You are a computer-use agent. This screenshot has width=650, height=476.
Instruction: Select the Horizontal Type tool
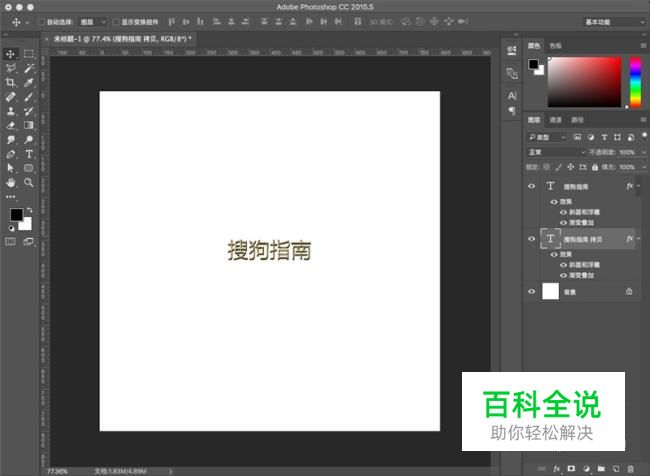(x=29, y=155)
